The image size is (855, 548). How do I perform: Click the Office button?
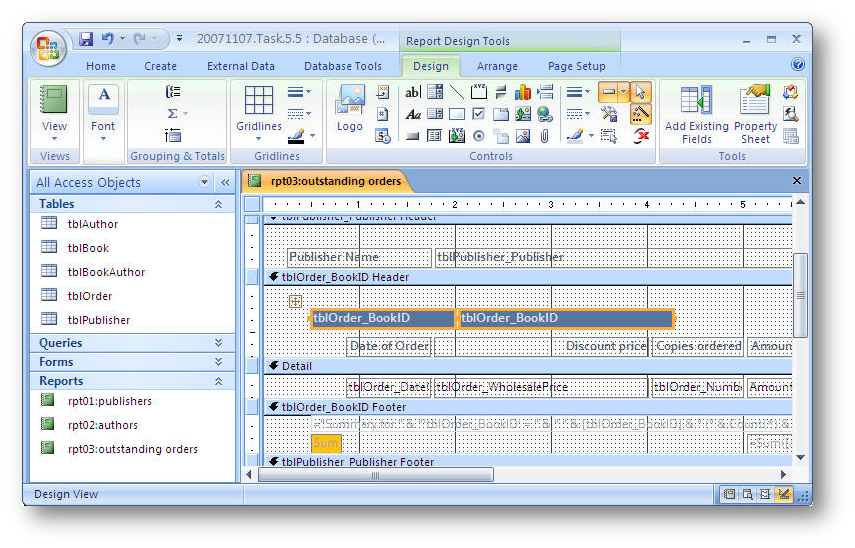coord(48,46)
